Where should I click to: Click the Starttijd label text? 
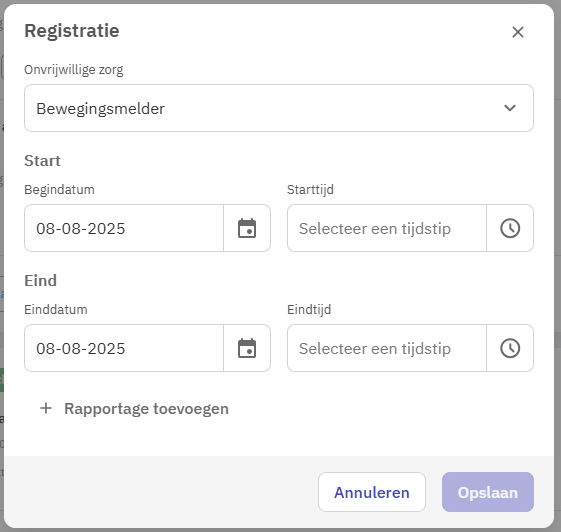[x=310, y=190]
